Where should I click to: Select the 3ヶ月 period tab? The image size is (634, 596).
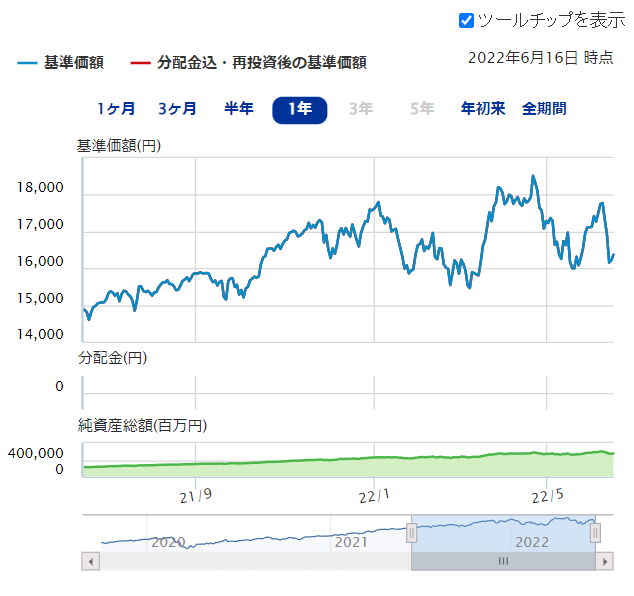(x=177, y=109)
